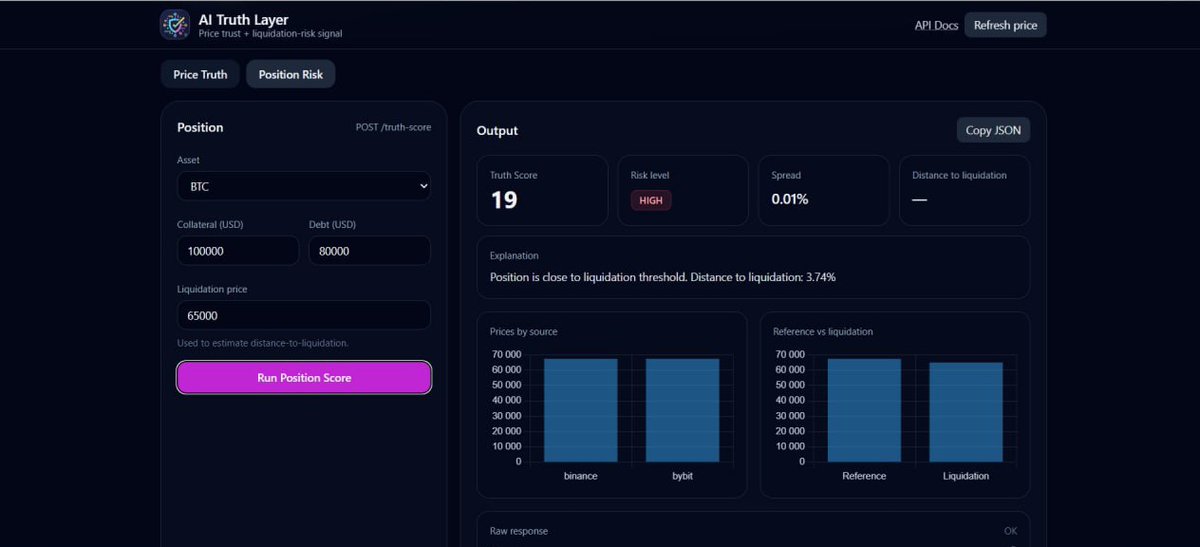
Task: Click the AI Truth Layer logo icon
Action: [x=175, y=25]
